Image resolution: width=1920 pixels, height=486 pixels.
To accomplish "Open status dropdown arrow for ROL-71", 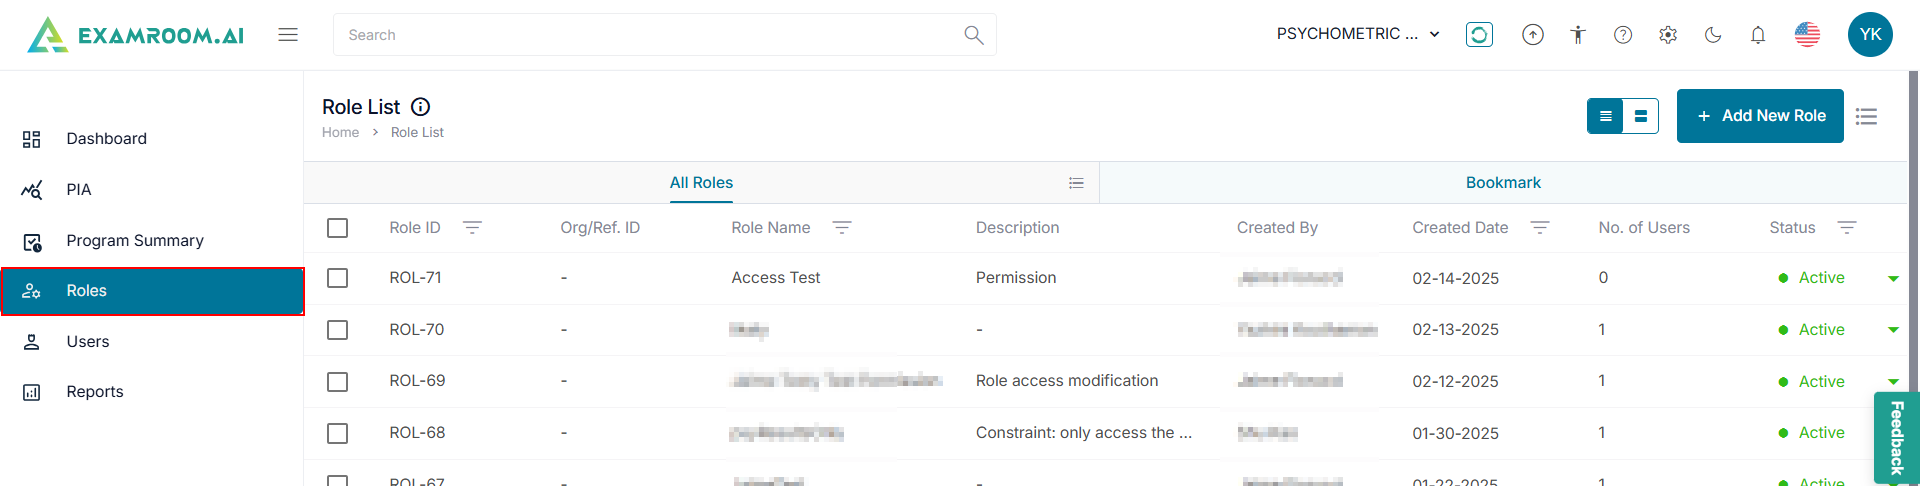I will [x=1893, y=279].
